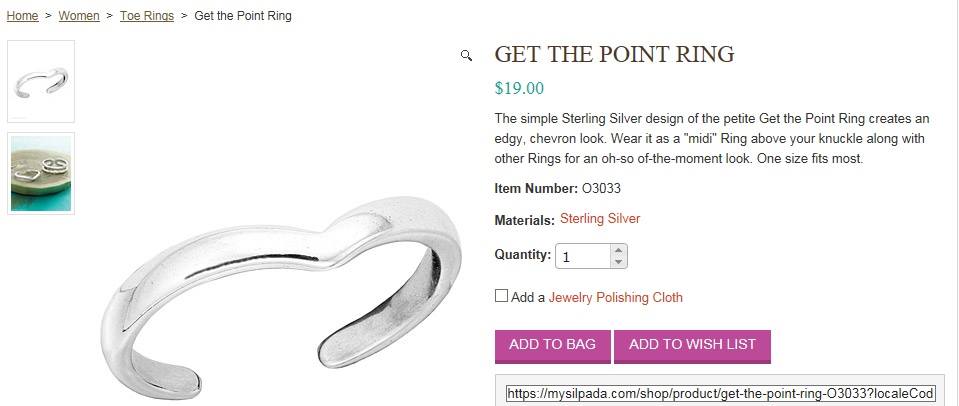Select the first ring thumbnail
The height and width of the screenshot is (406, 959).
point(41,82)
